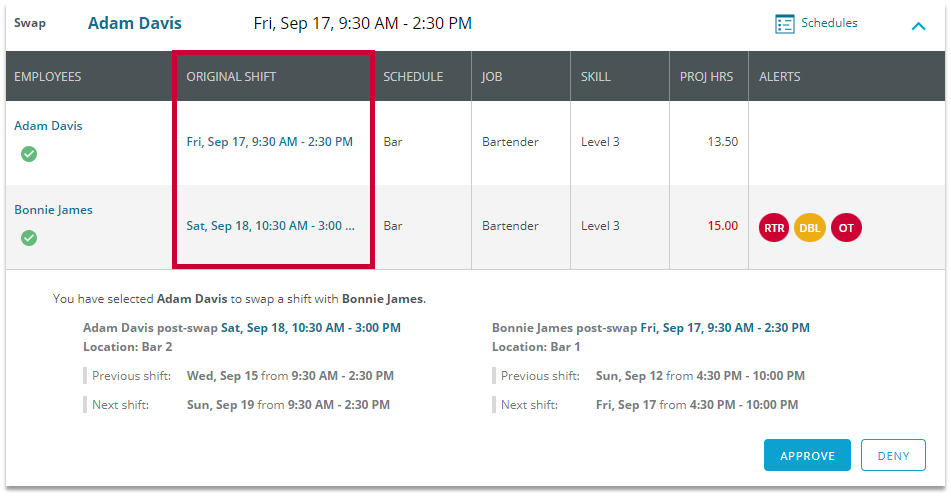This screenshot has height=496, width=951.
Task: Click the Employees column header
Action: pos(48,77)
